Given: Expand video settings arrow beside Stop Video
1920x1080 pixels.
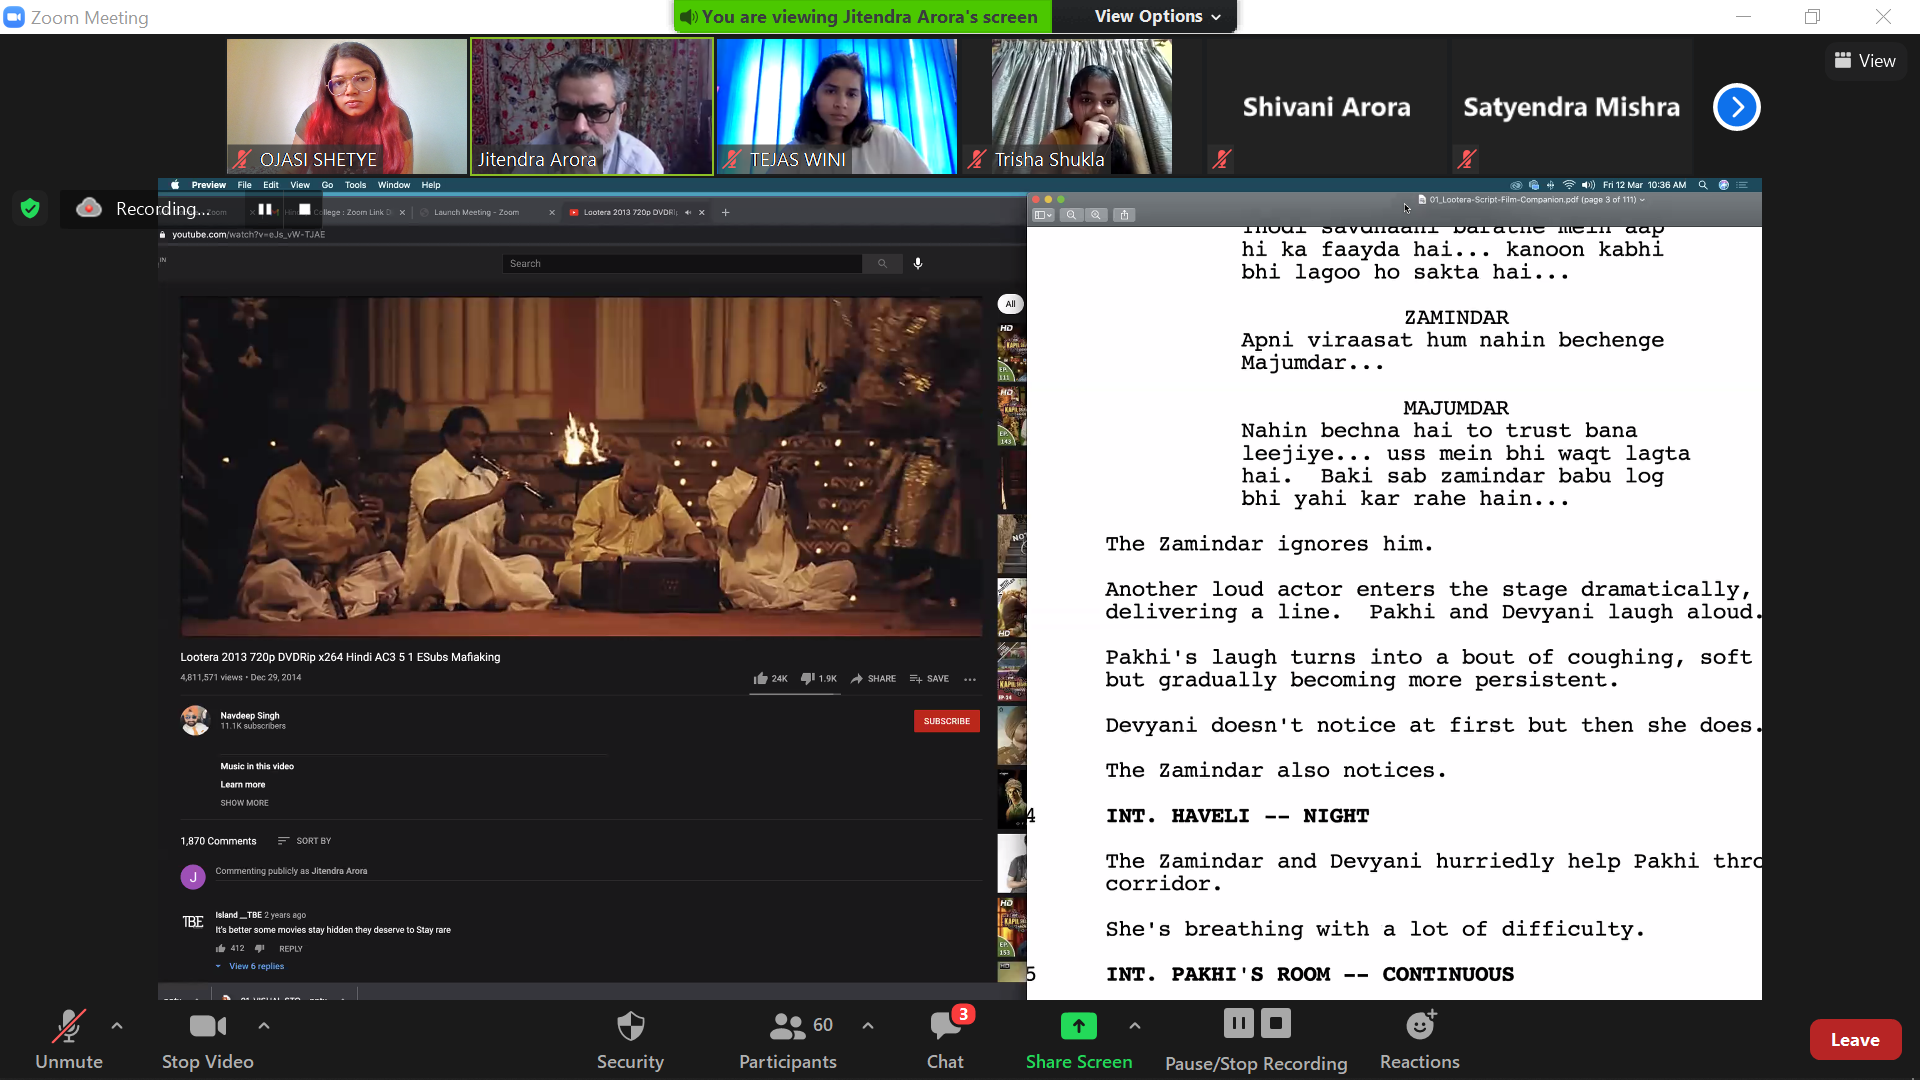Looking at the screenshot, I should (264, 1026).
